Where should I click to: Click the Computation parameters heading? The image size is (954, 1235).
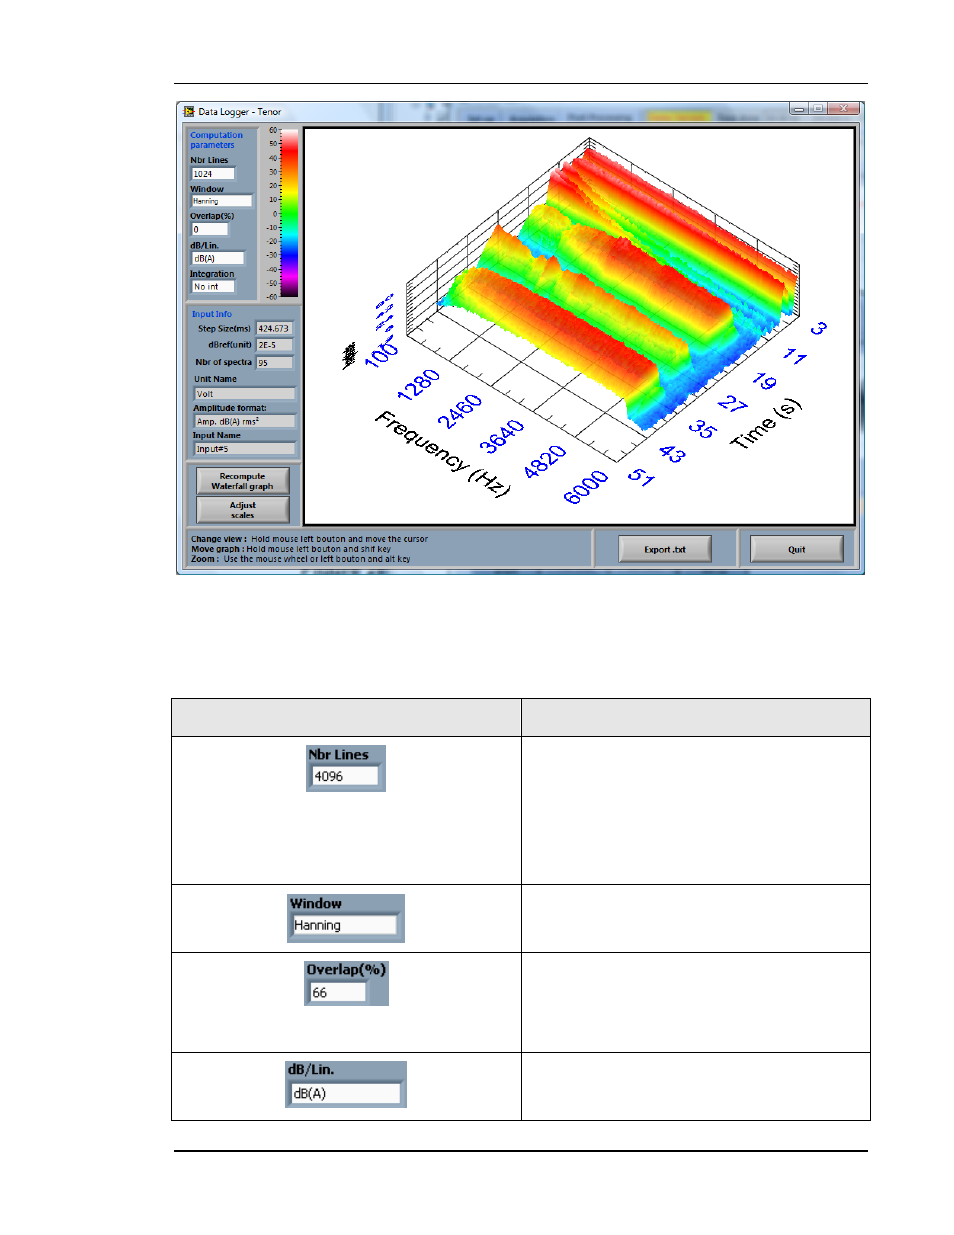[216, 140]
